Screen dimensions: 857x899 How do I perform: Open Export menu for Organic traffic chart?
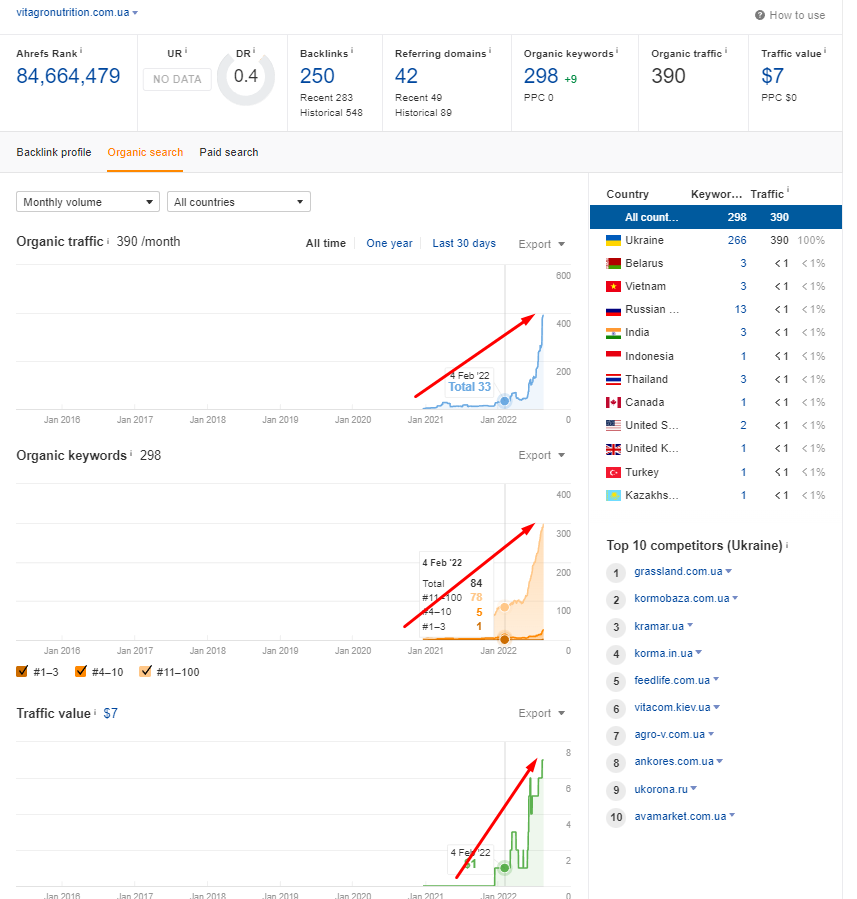point(542,244)
